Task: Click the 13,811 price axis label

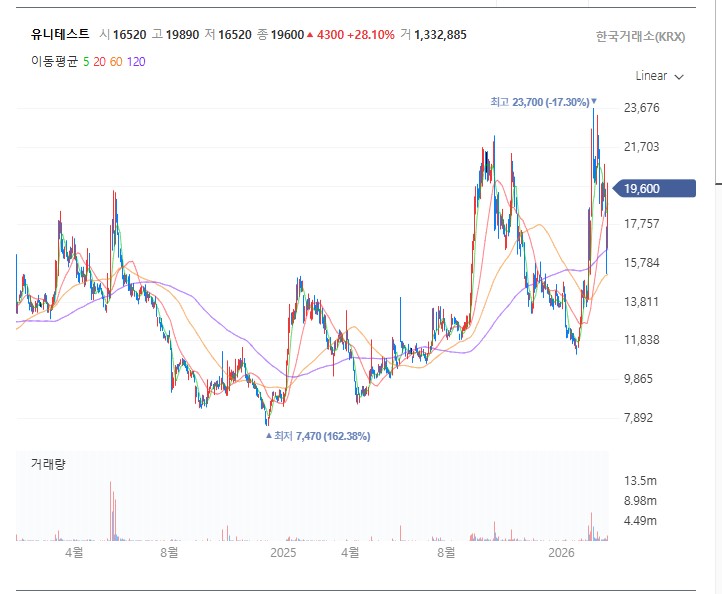Action: click(x=641, y=302)
